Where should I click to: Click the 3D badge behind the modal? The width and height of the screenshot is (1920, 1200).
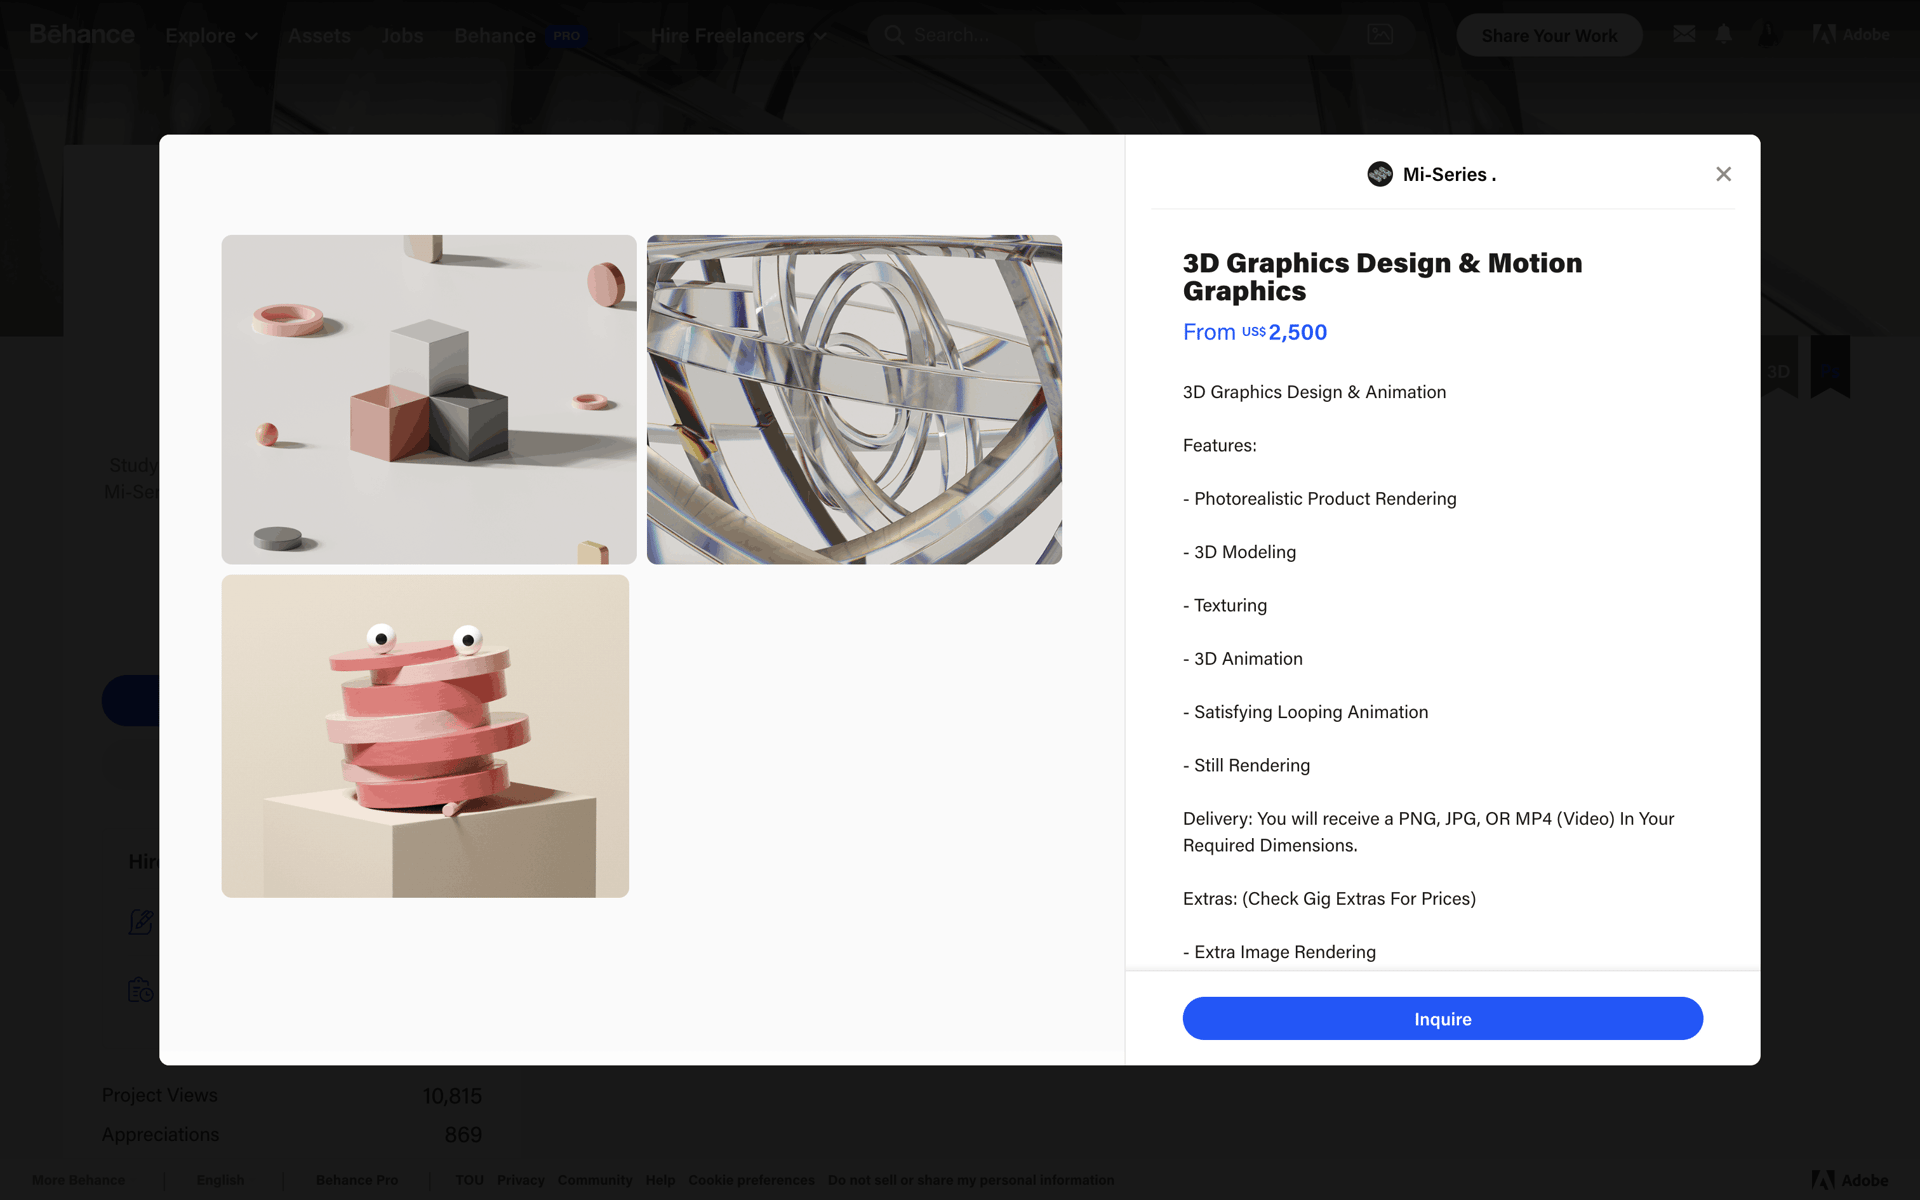tap(1779, 368)
